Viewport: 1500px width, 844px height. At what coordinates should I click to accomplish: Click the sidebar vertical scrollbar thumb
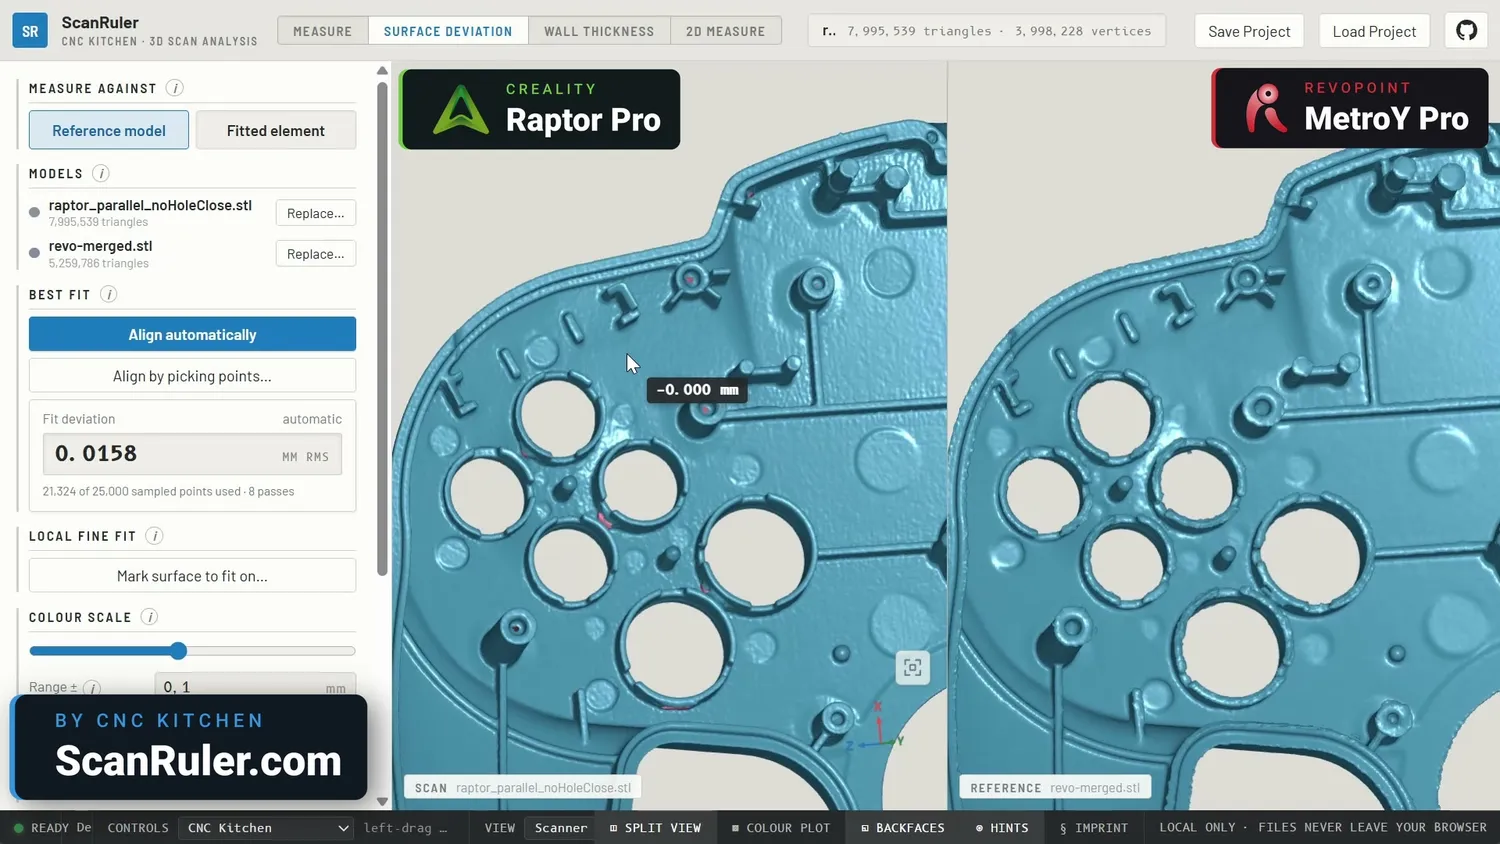[x=382, y=329]
